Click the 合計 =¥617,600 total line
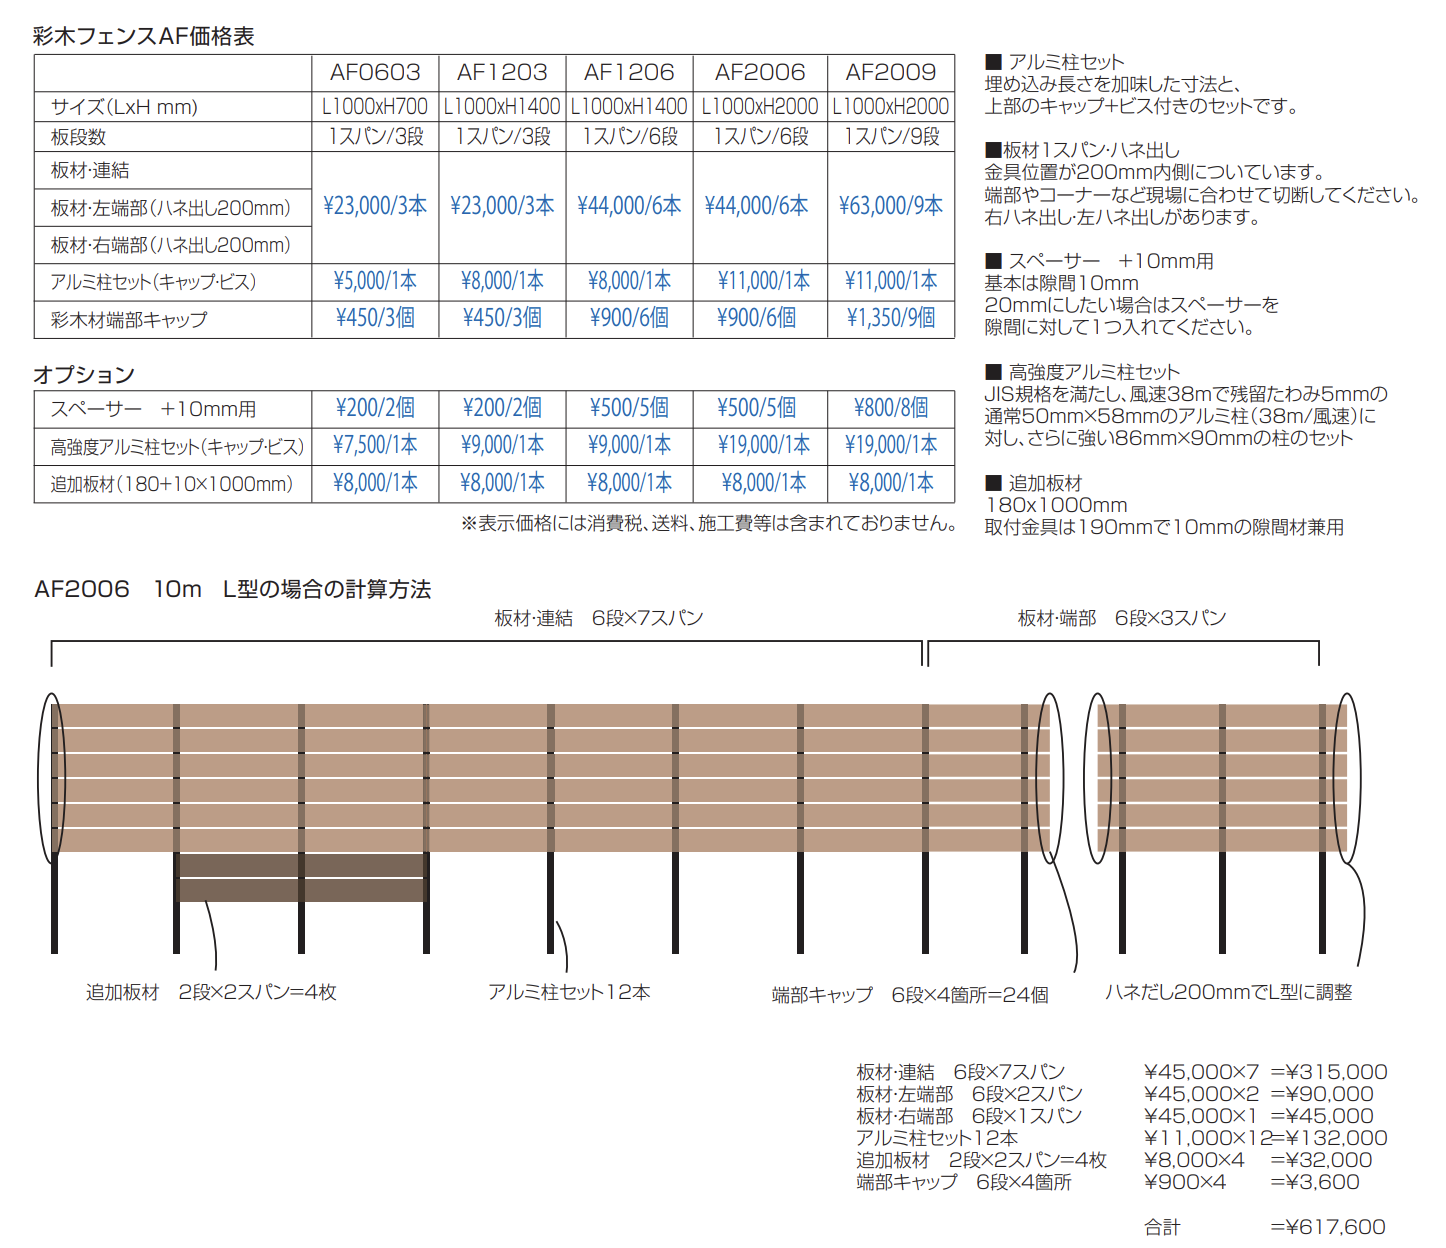This screenshot has height=1248, width=1446. 1265,1227
